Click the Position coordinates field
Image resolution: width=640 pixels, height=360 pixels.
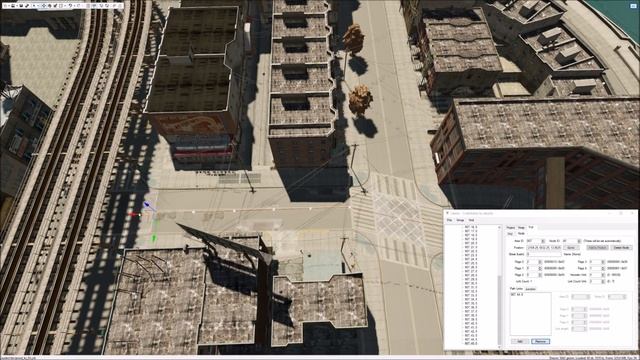pyautogui.click(x=544, y=248)
